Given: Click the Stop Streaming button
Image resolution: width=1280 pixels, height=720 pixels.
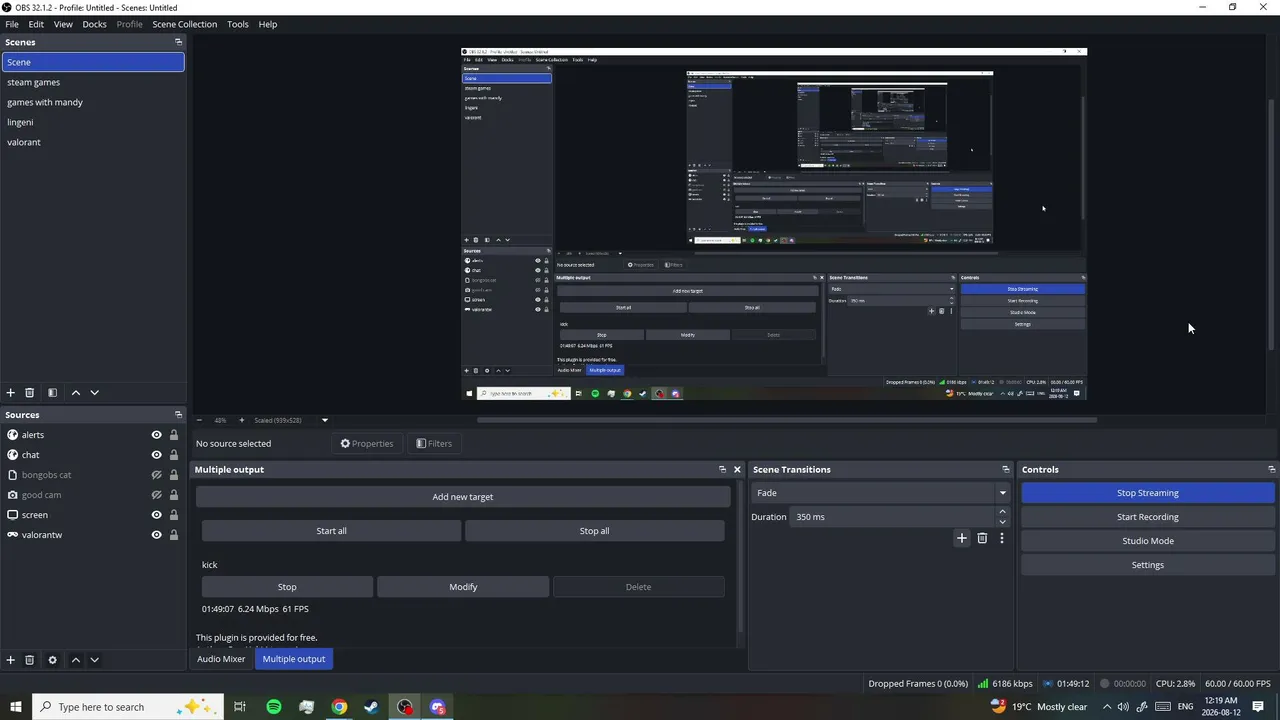Looking at the screenshot, I should coord(1148,493).
